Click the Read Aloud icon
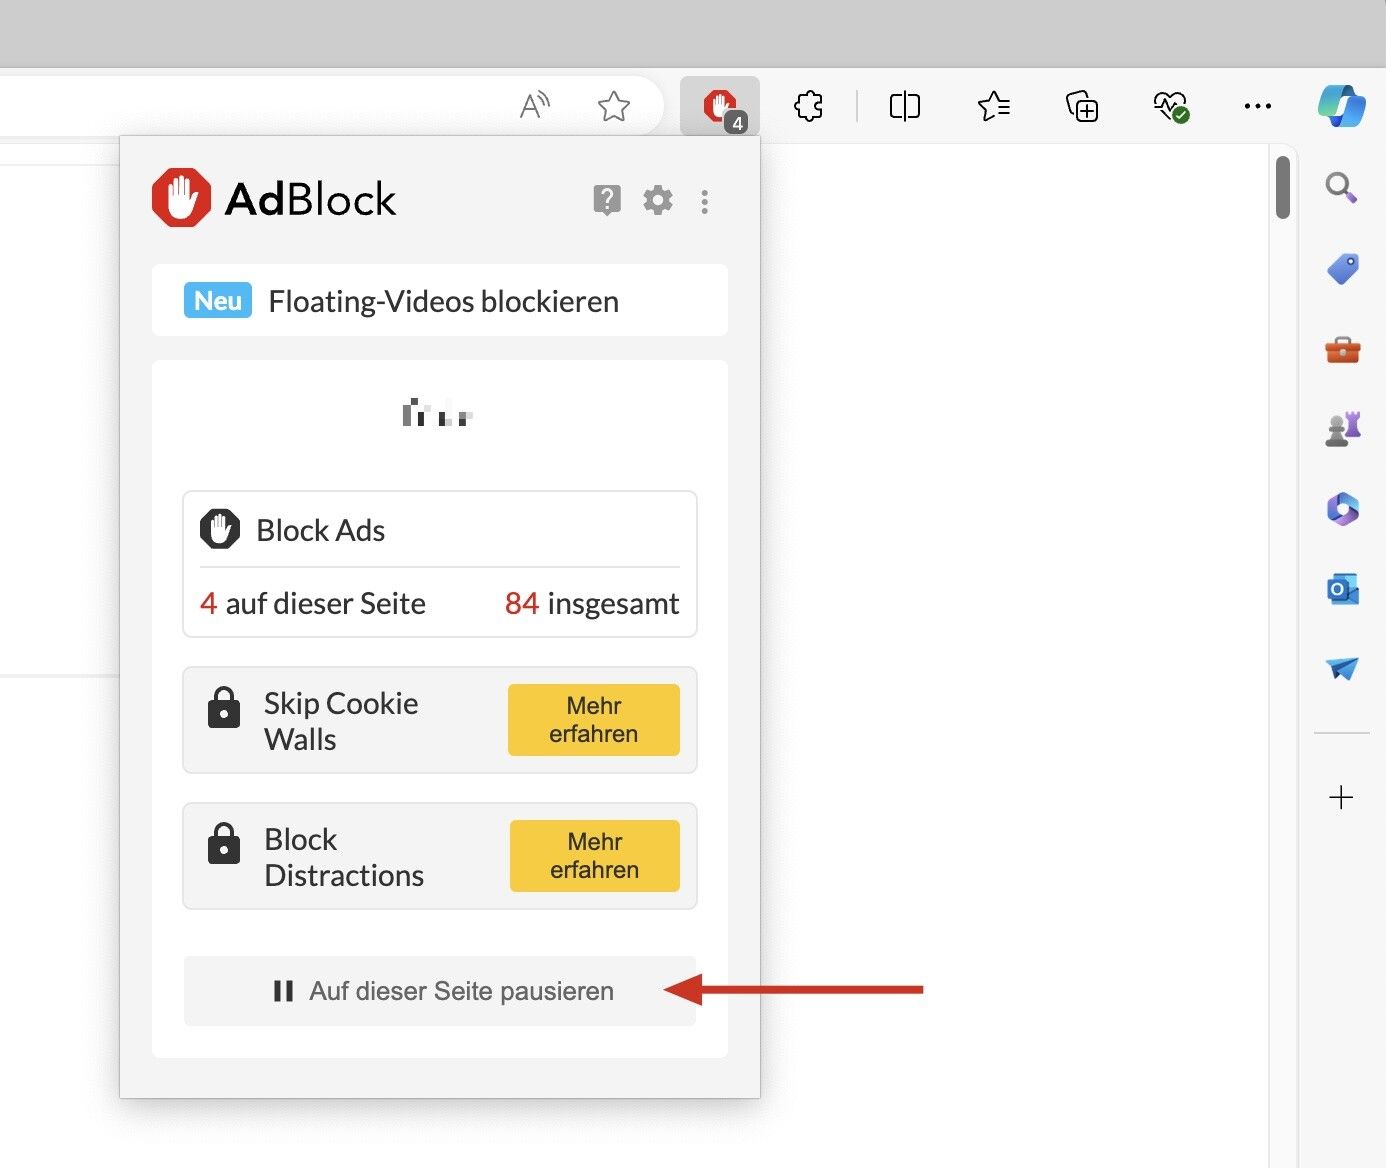The height and width of the screenshot is (1168, 1386). pyautogui.click(x=535, y=105)
